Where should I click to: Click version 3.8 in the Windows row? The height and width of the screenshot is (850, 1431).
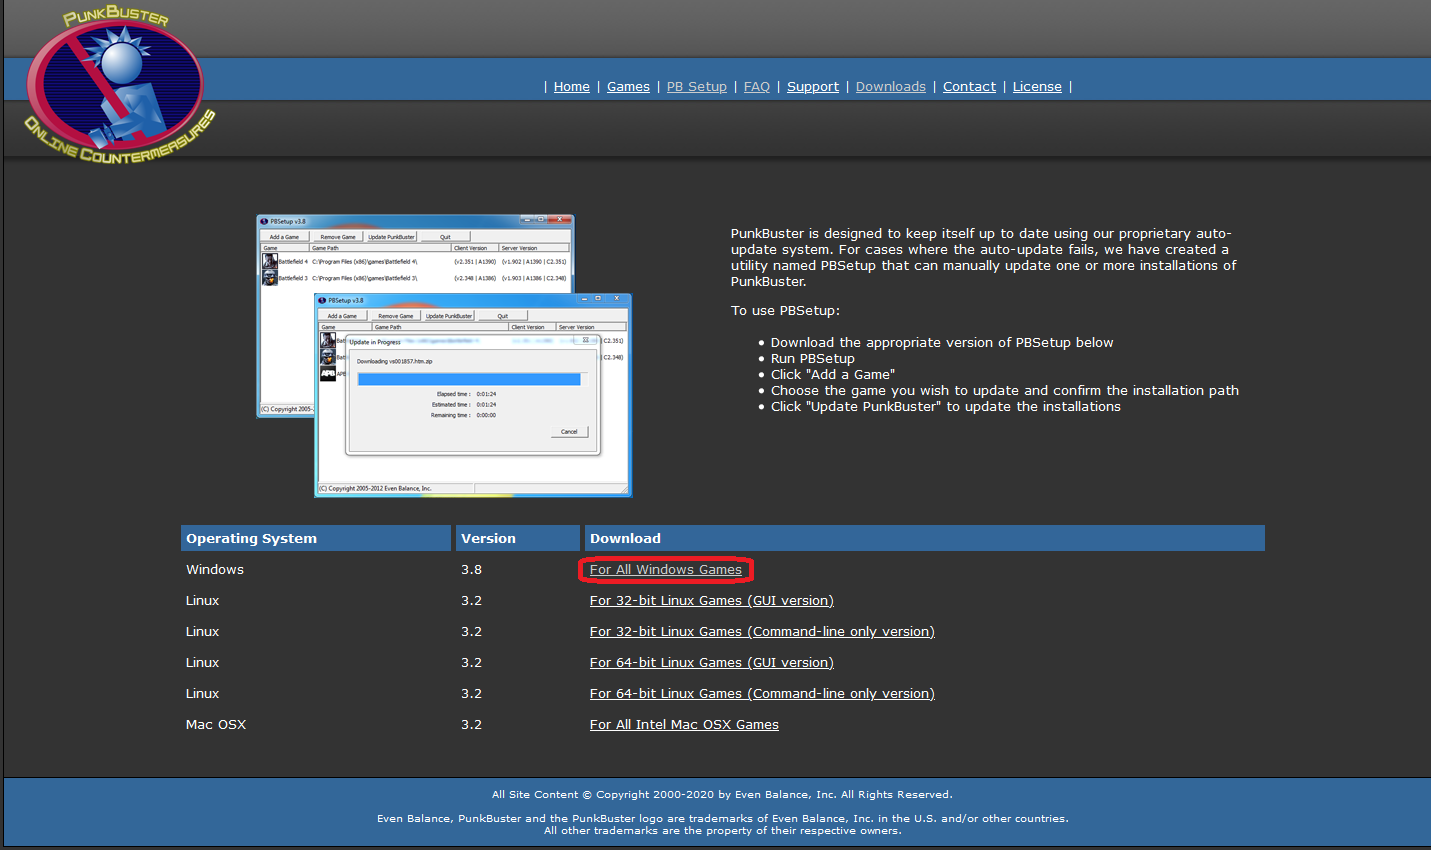pyautogui.click(x=471, y=570)
